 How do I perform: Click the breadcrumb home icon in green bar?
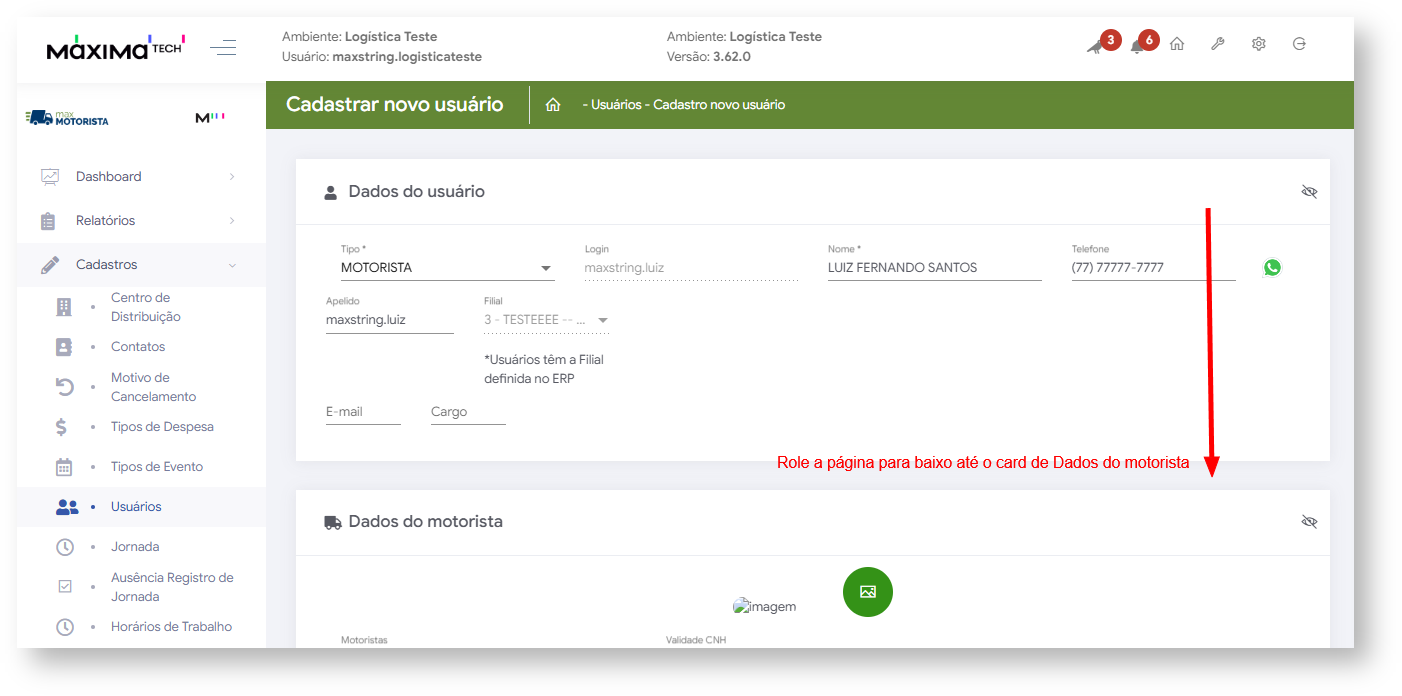(553, 105)
